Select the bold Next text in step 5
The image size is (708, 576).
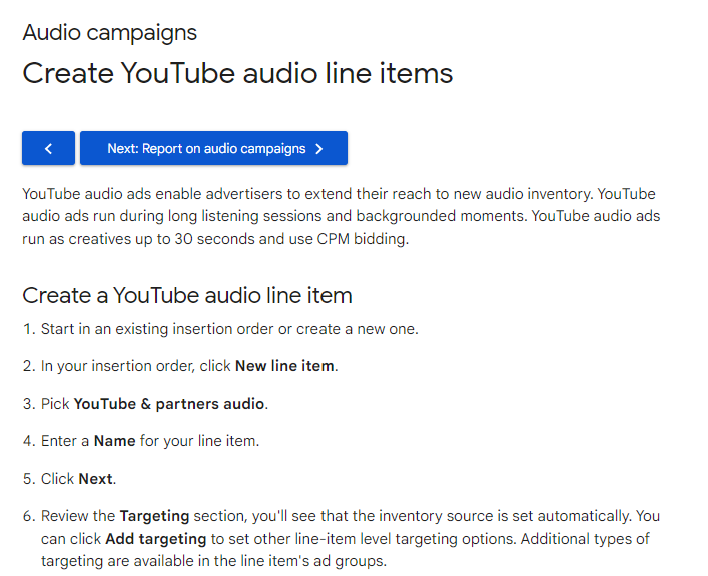[x=95, y=479]
